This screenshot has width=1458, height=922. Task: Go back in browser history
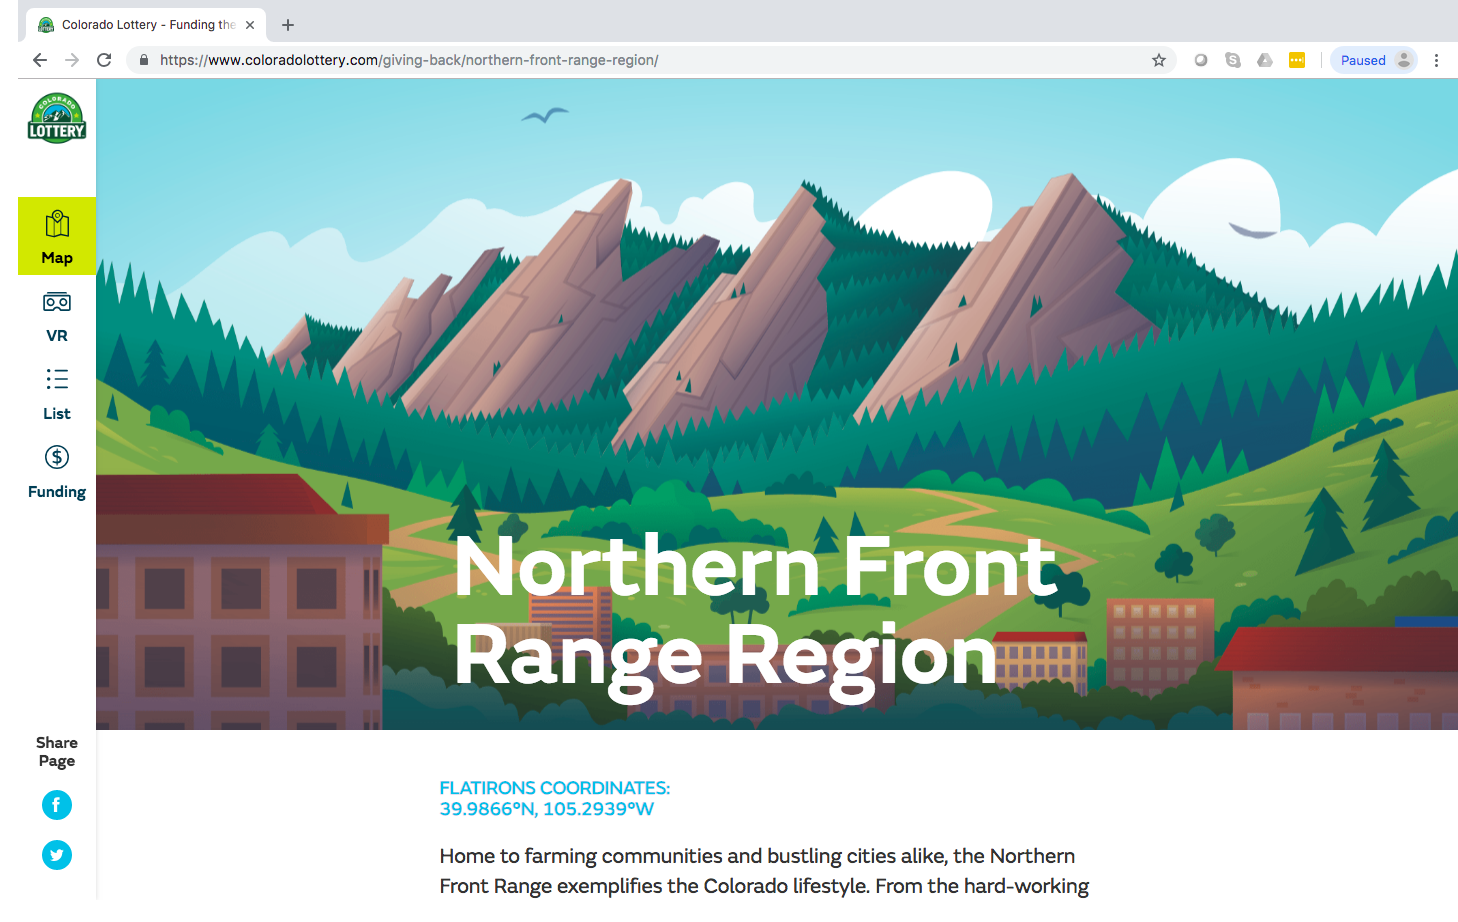pyautogui.click(x=40, y=60)
